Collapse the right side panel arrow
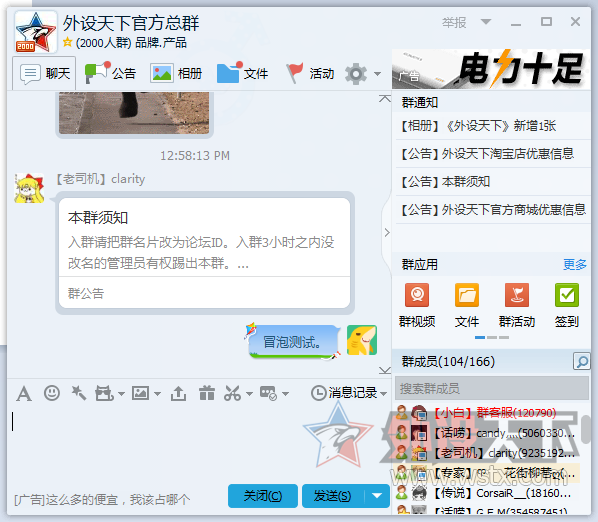This screenshot has width=598, height=522. coord(387,232)
